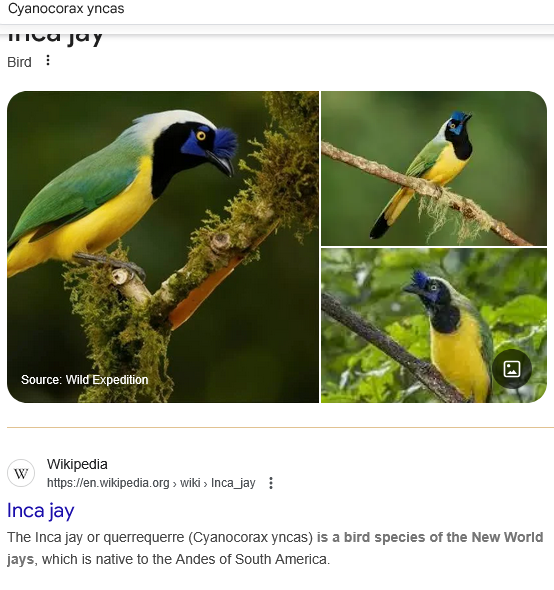This screenshot has height=590, width=554.
Task: Click the Wikipedia W favicon
Action: coord(21,473)
